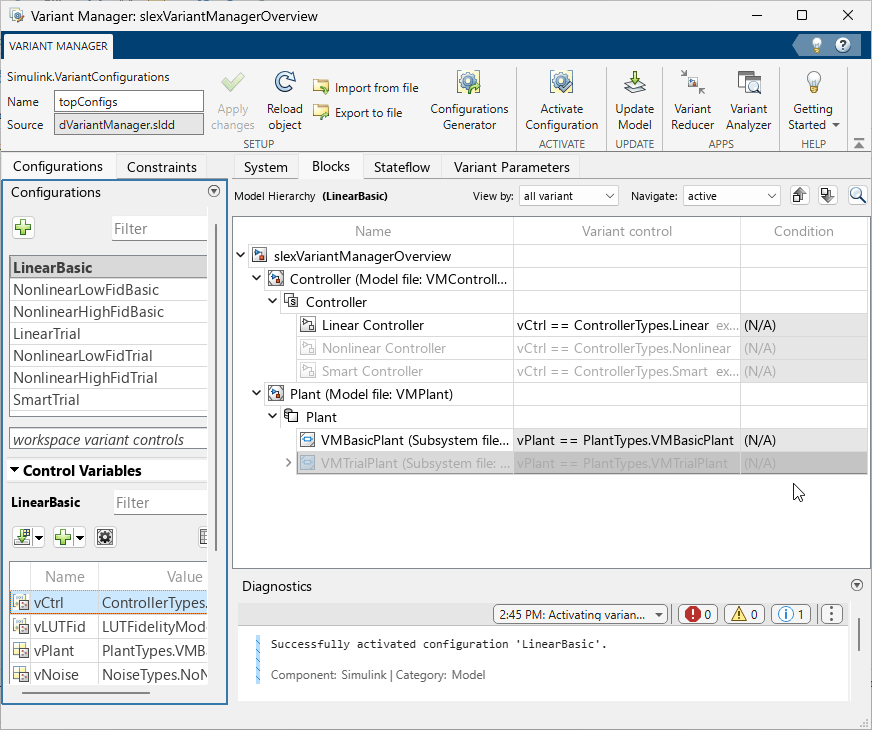Image resolution: width=872 pixels, height=730 pixels.
Task: Collapse the Plant subsystem node
Action: (x=272, y=416)
